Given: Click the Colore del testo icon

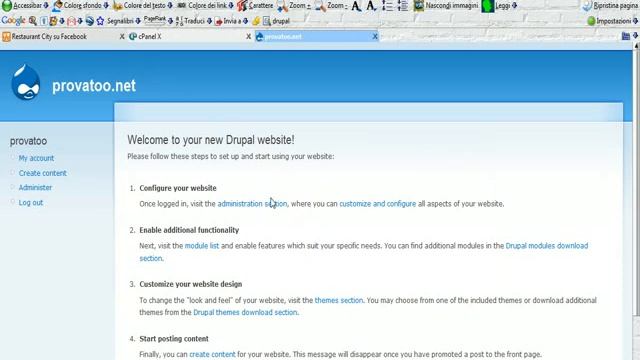Looking at the screenshot, I should 118,6.
